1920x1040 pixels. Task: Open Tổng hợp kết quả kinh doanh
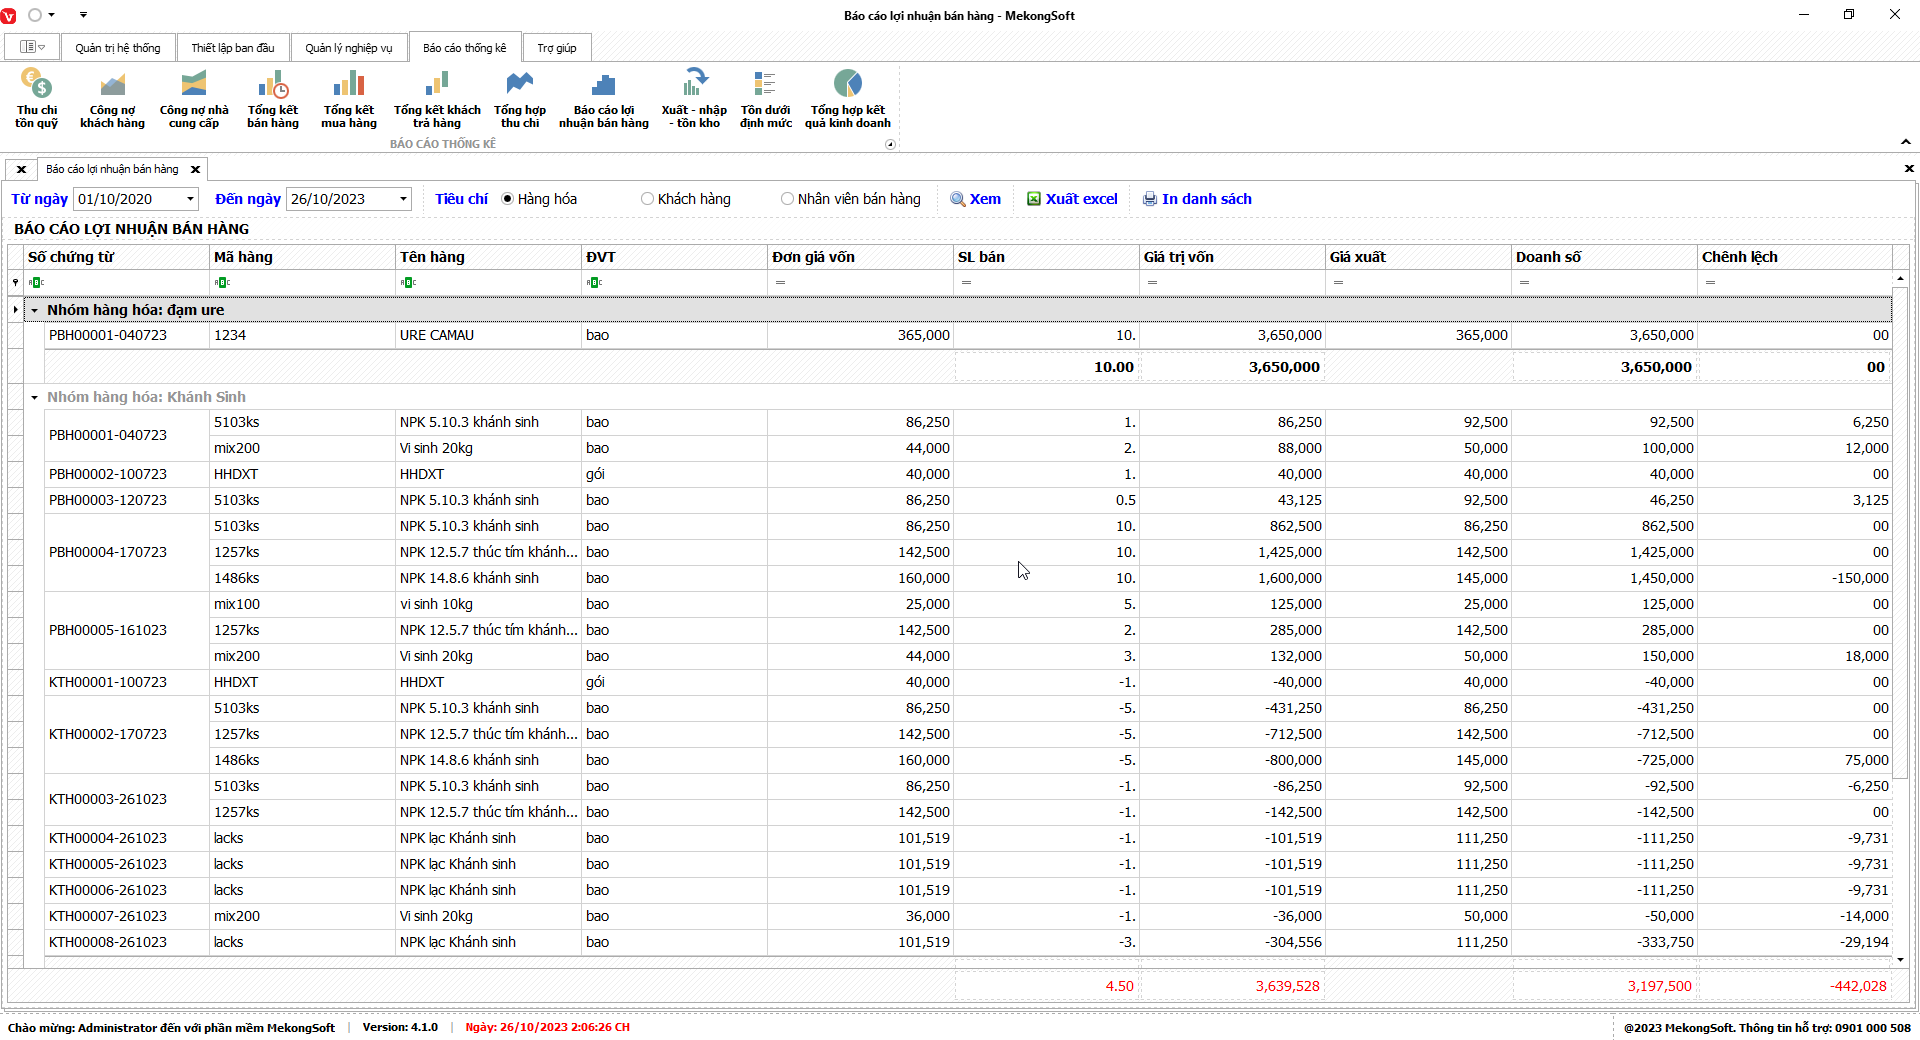click(x=847, y=98)
